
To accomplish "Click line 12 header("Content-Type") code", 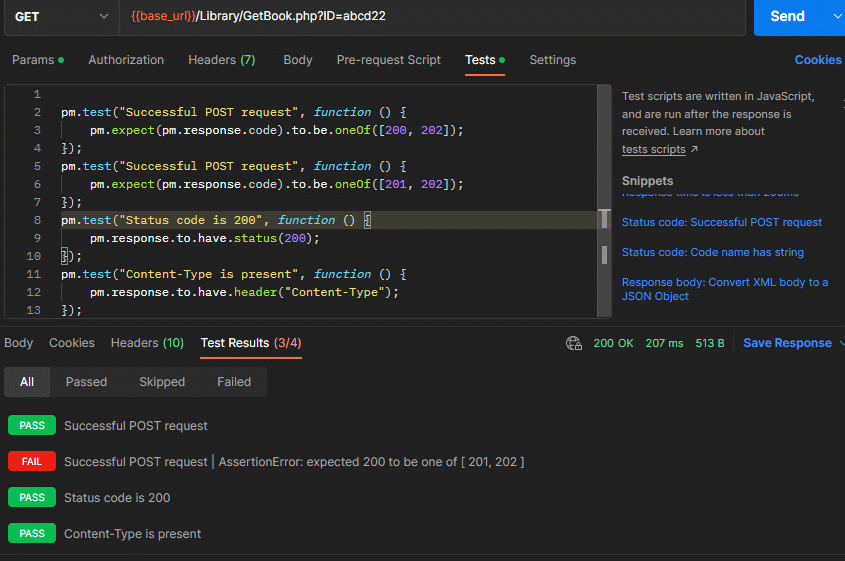I will click(316, 292).
